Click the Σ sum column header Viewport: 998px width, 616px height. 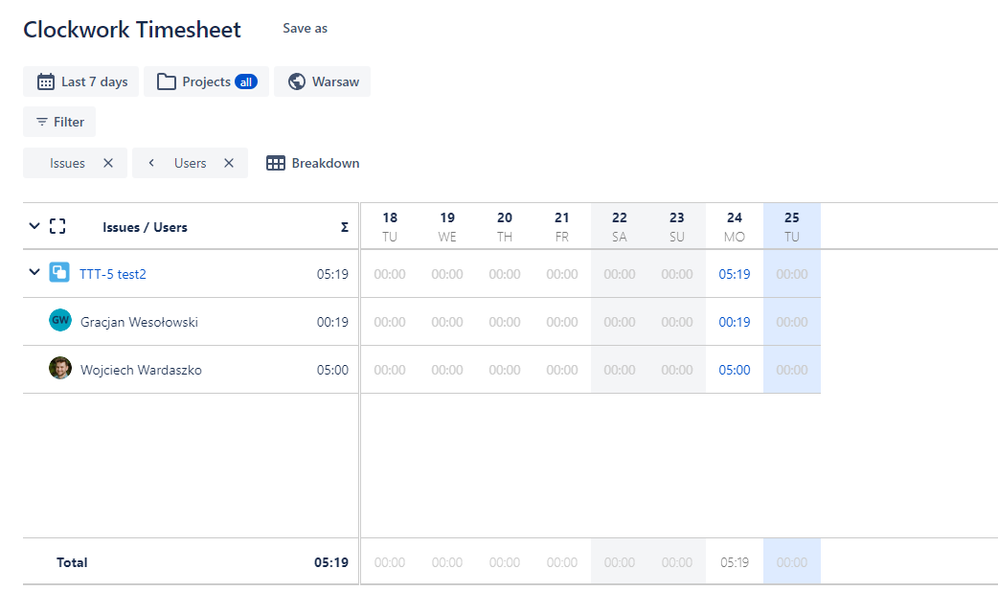click(x=344, y=226)
